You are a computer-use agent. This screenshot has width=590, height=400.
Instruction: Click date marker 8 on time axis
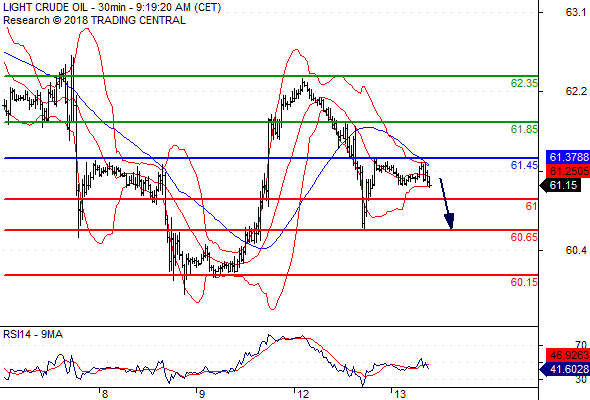point(105,394)
